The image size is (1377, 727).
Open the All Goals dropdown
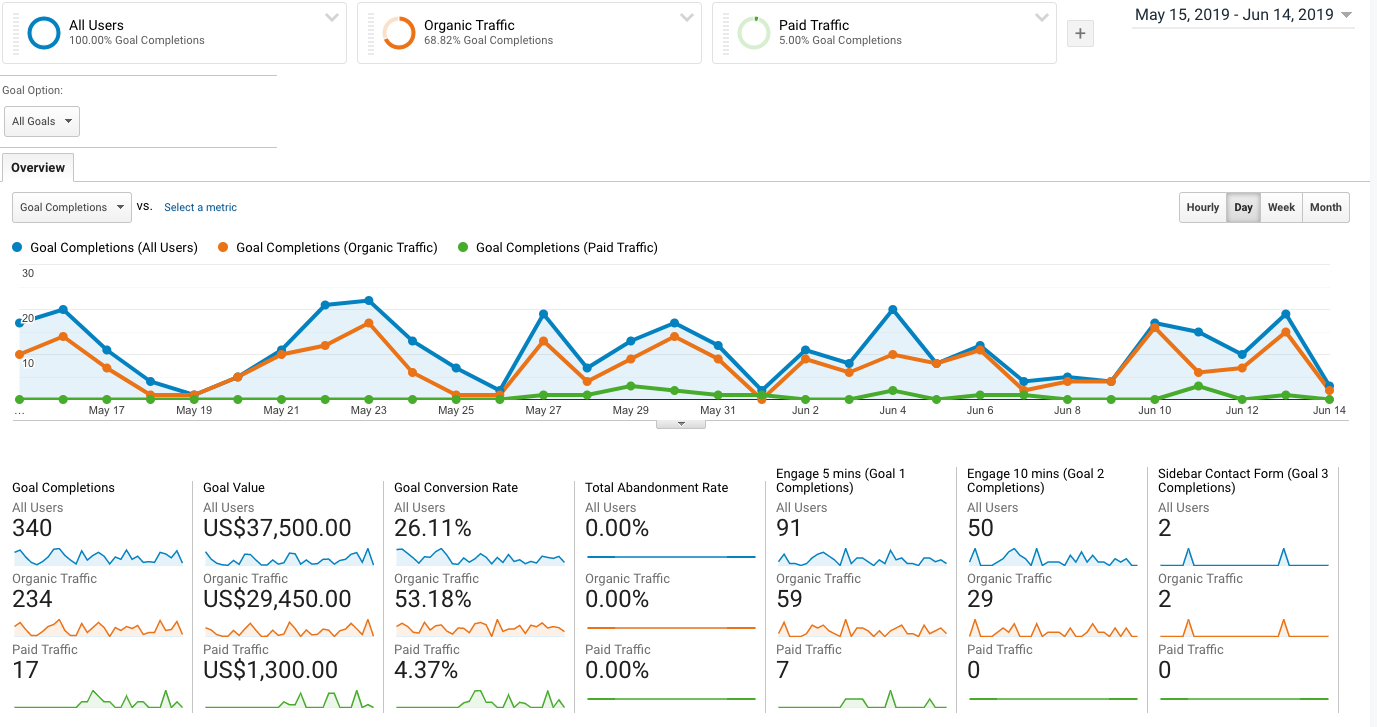click(42, 121)
